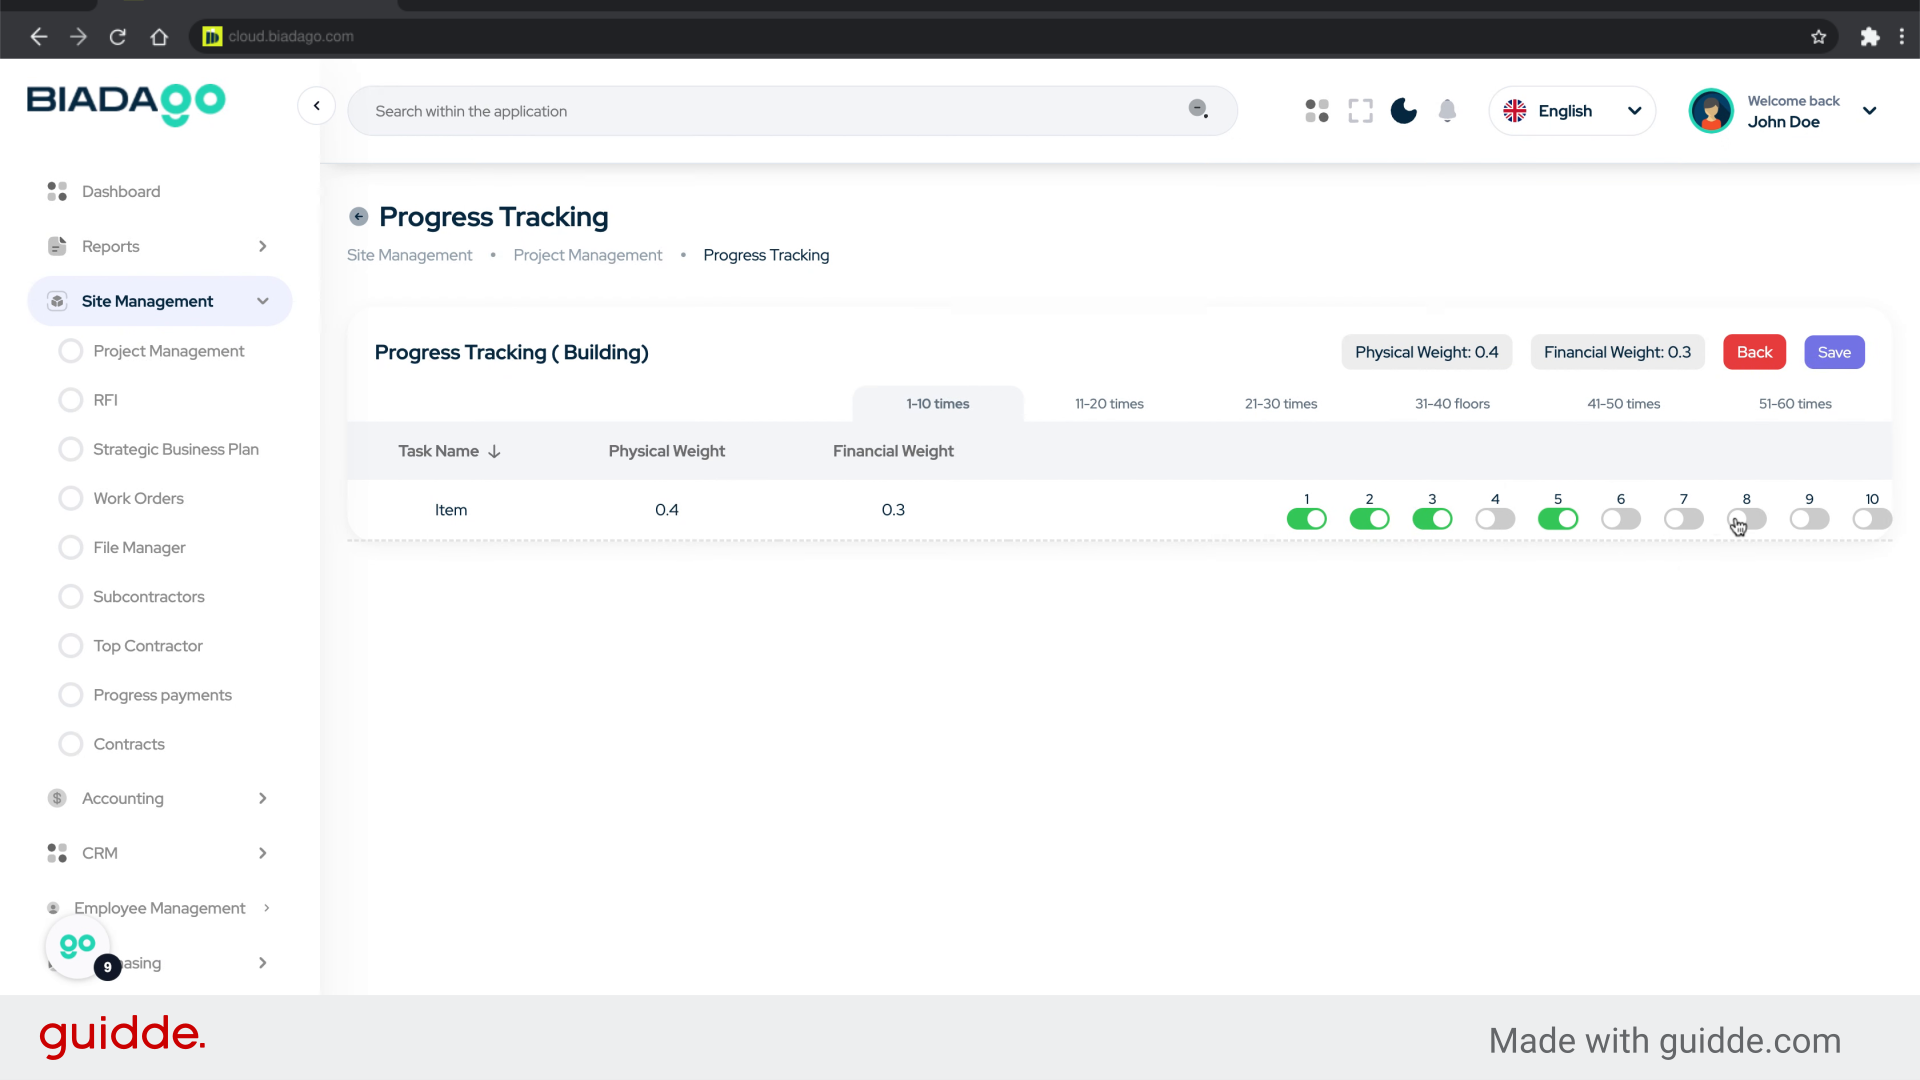Switch to the 31-40 floors tab
This screenshot has height=1080, width=1920.
tap(1452, 404)
